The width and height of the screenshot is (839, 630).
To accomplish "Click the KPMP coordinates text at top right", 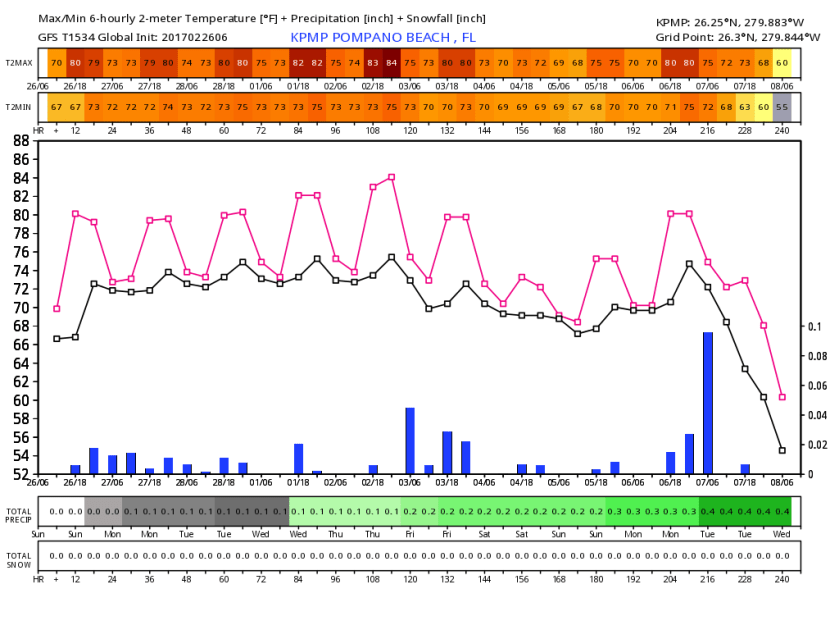I will [x=730, y=21].
